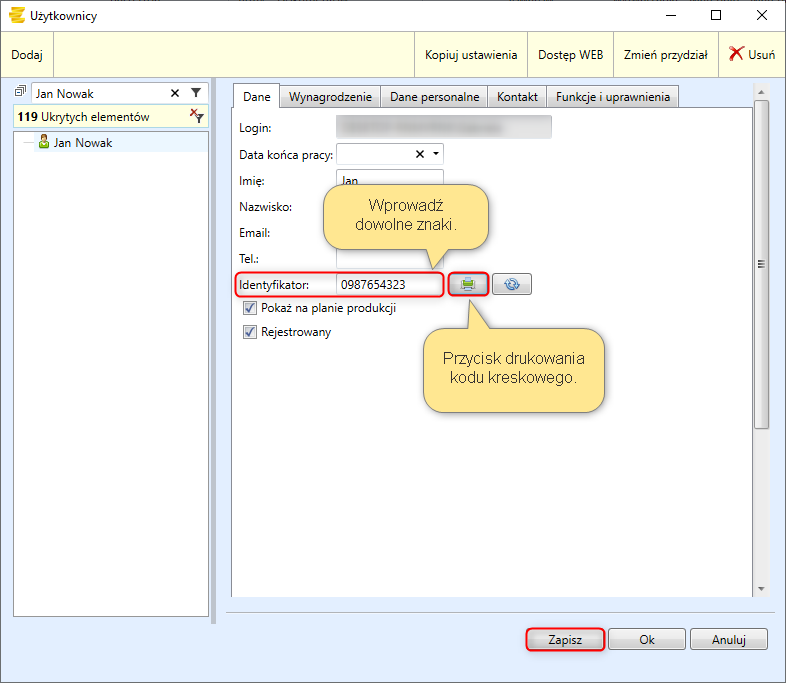The width and height of the screenshot is (786, 683).
Task: Toggle the Rejestrowany checkbox
Action: (x=251, y=332)
